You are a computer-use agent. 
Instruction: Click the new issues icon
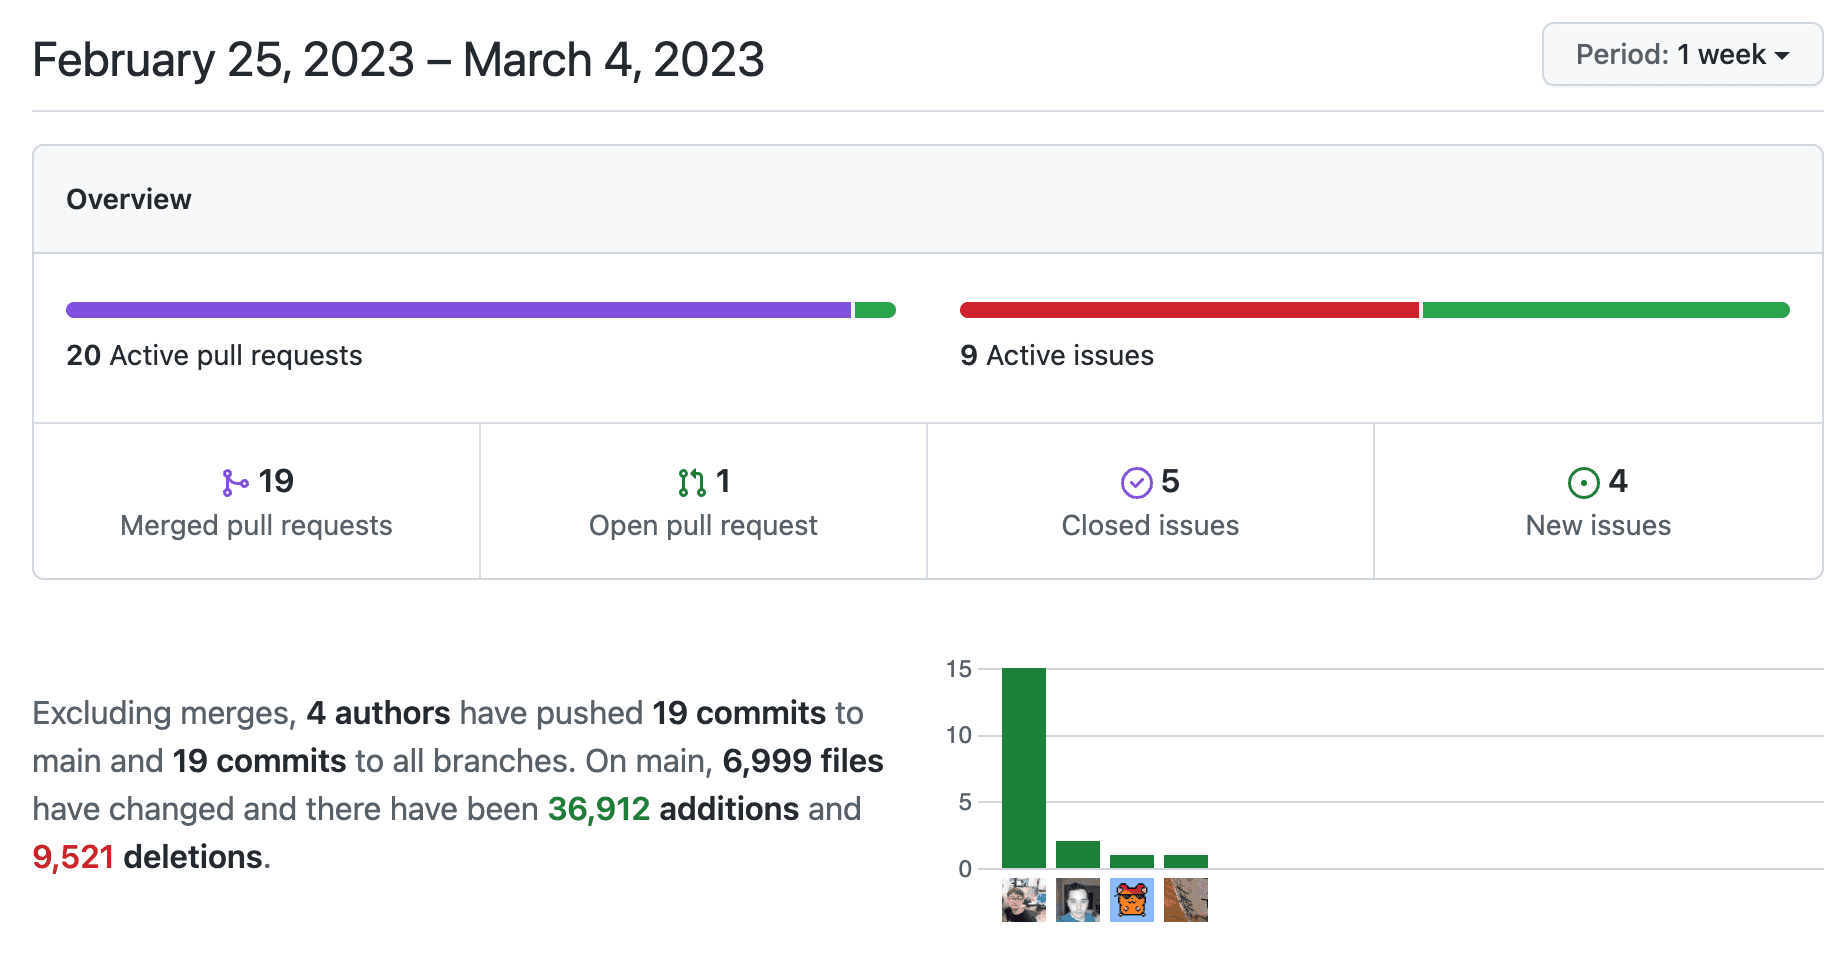point(1582,481)
